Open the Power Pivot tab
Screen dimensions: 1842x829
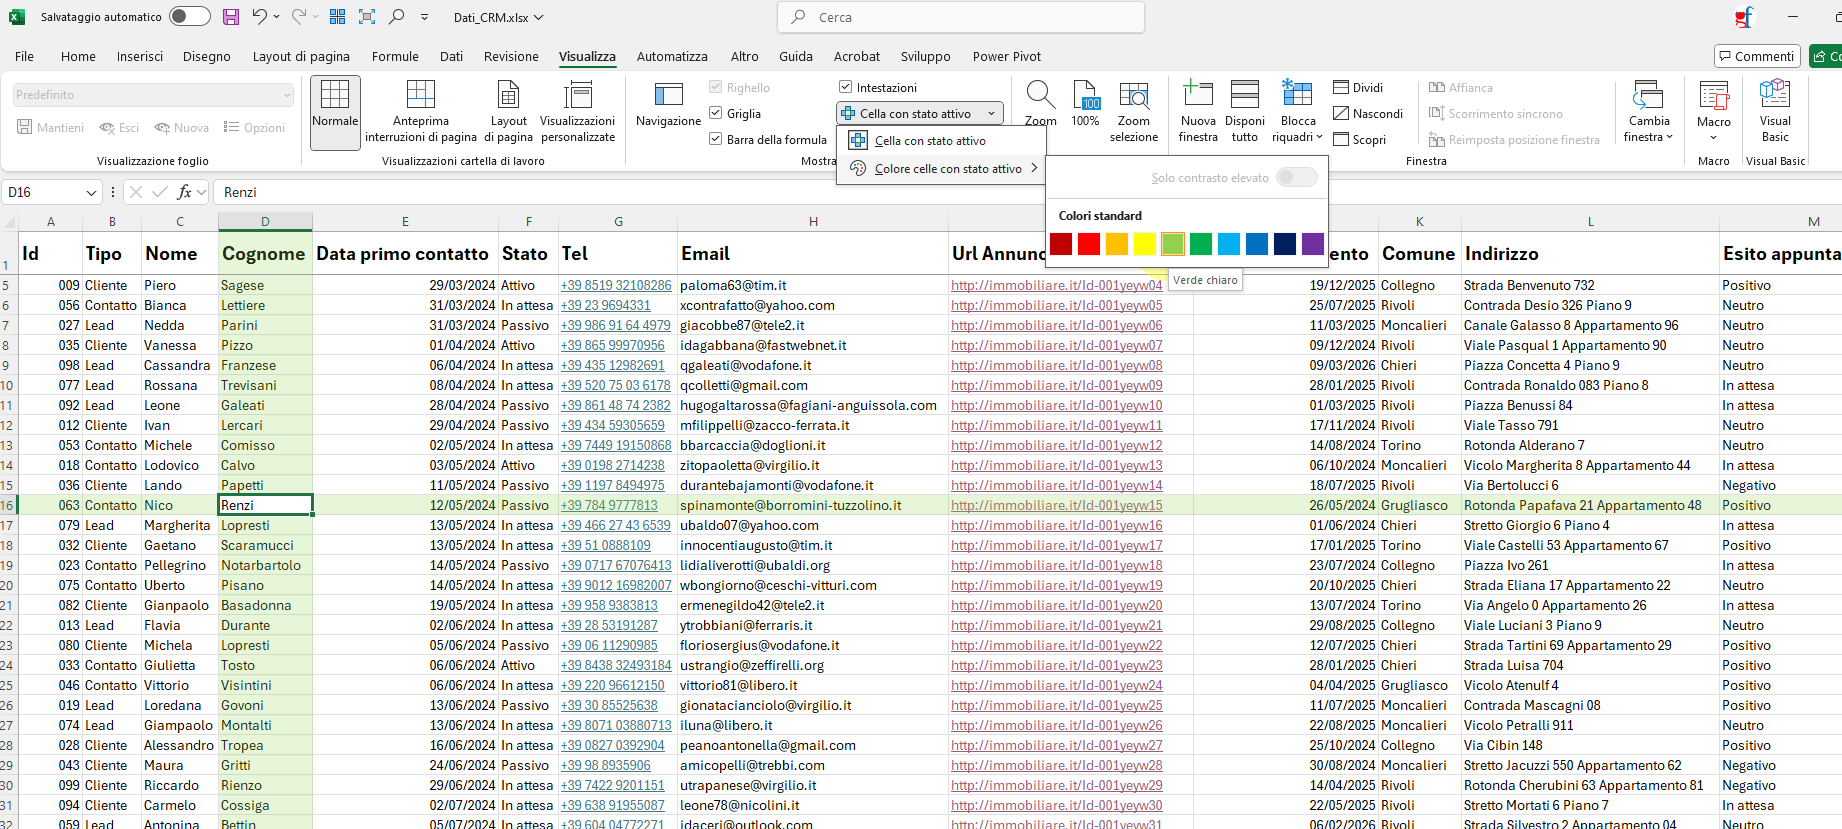click(x=1007, y=57)
